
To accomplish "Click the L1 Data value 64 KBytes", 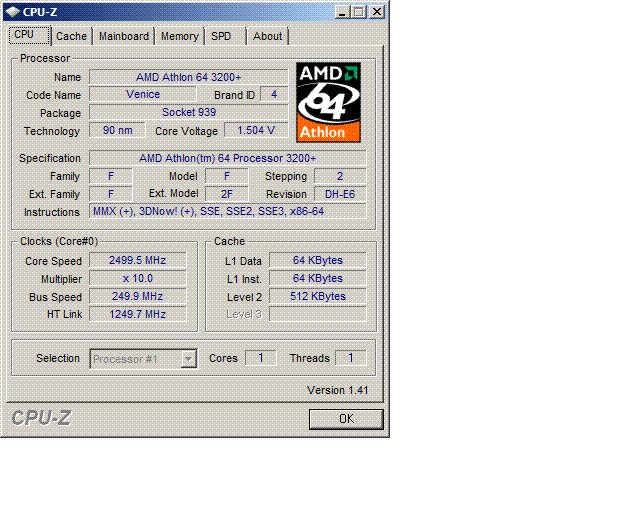I will [x=318, y=260].
